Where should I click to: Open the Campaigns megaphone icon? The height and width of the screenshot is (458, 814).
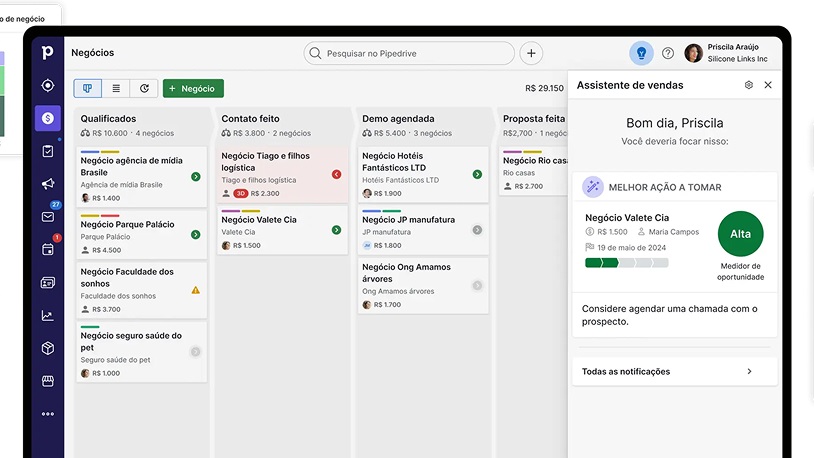point(48,184)
